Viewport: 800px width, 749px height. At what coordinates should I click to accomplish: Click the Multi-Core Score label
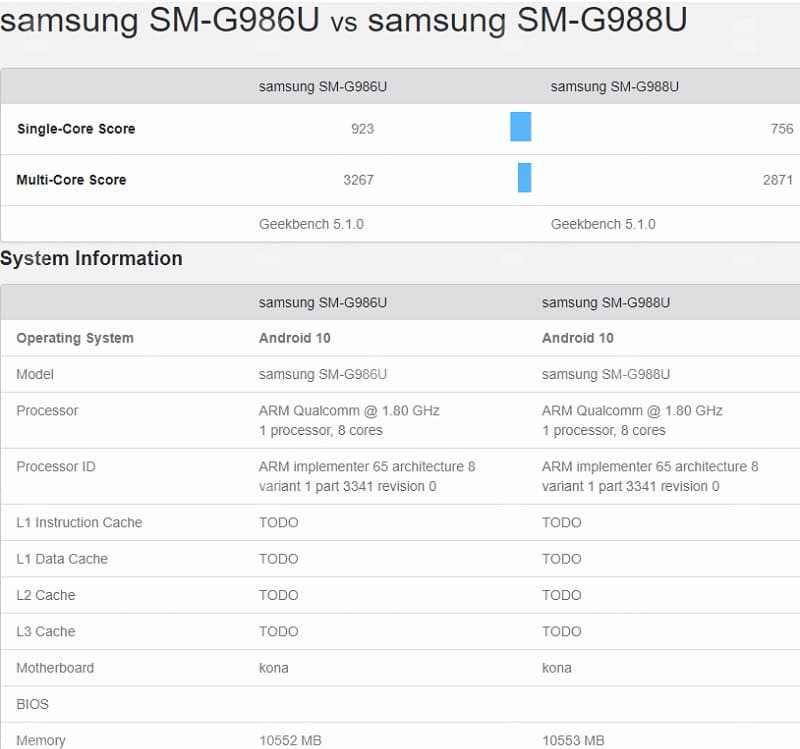click(71, 180)
